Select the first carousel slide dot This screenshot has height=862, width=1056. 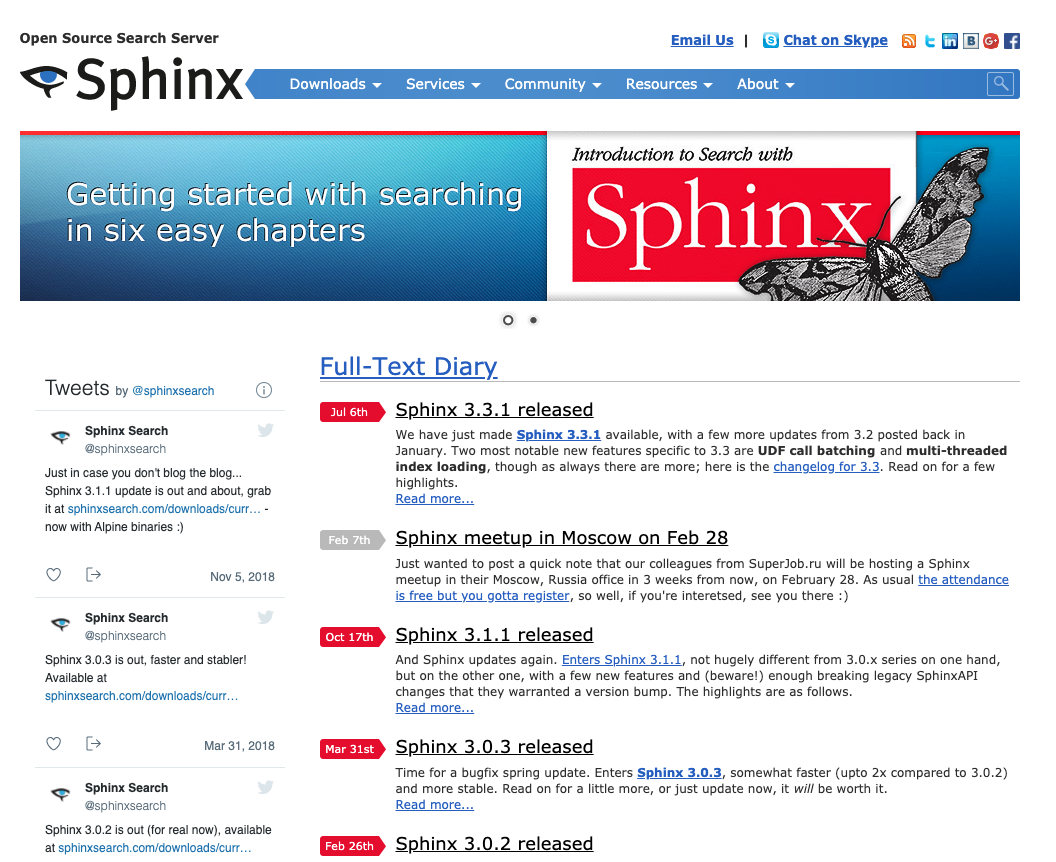(508, 320)
